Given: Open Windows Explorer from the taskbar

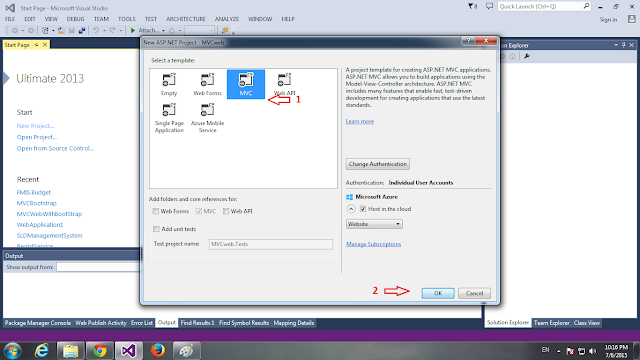Looking at the screenshot, I should 70,351.
